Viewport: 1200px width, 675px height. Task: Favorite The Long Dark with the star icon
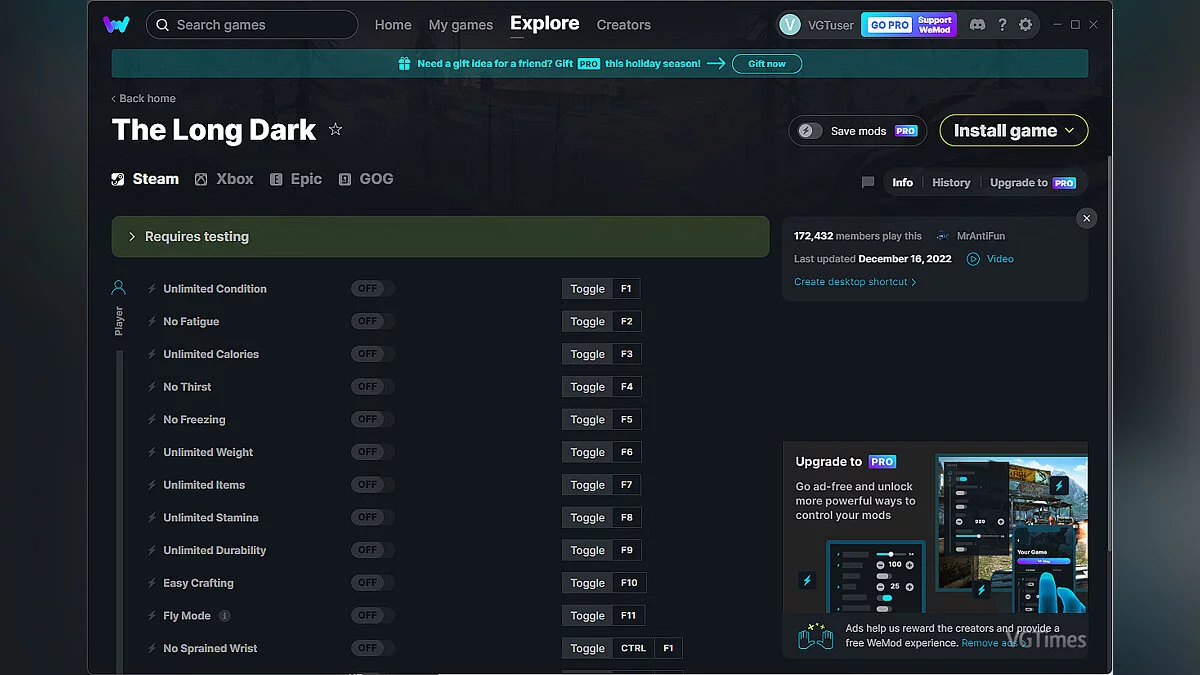[335, 128]
